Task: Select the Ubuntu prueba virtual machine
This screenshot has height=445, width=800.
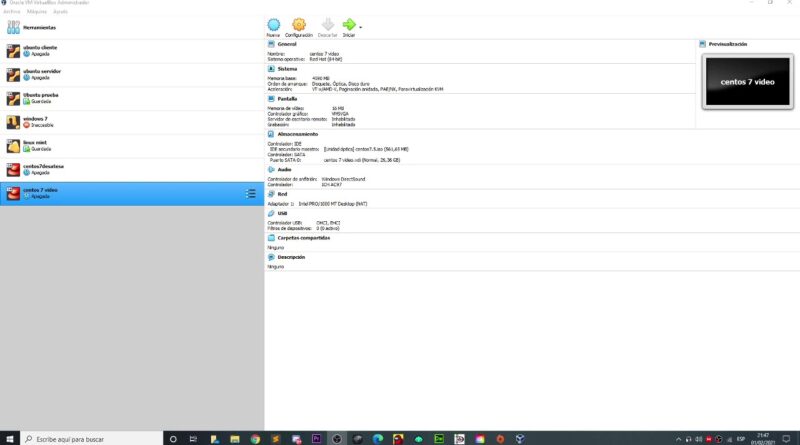Action: coord(132,98)
